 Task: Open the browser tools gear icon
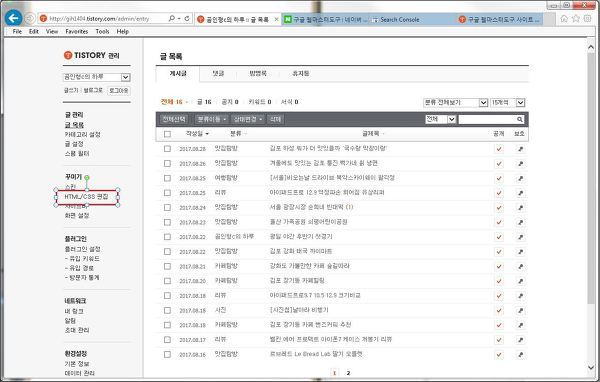(588, 18)
